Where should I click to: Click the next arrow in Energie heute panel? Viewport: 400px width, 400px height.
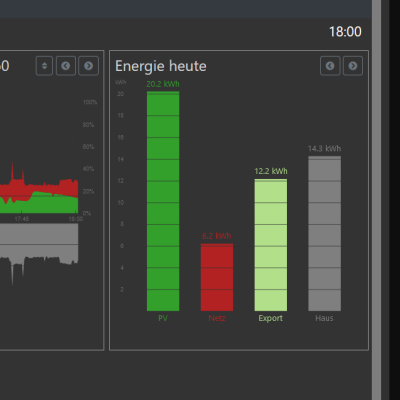point(353,66)
